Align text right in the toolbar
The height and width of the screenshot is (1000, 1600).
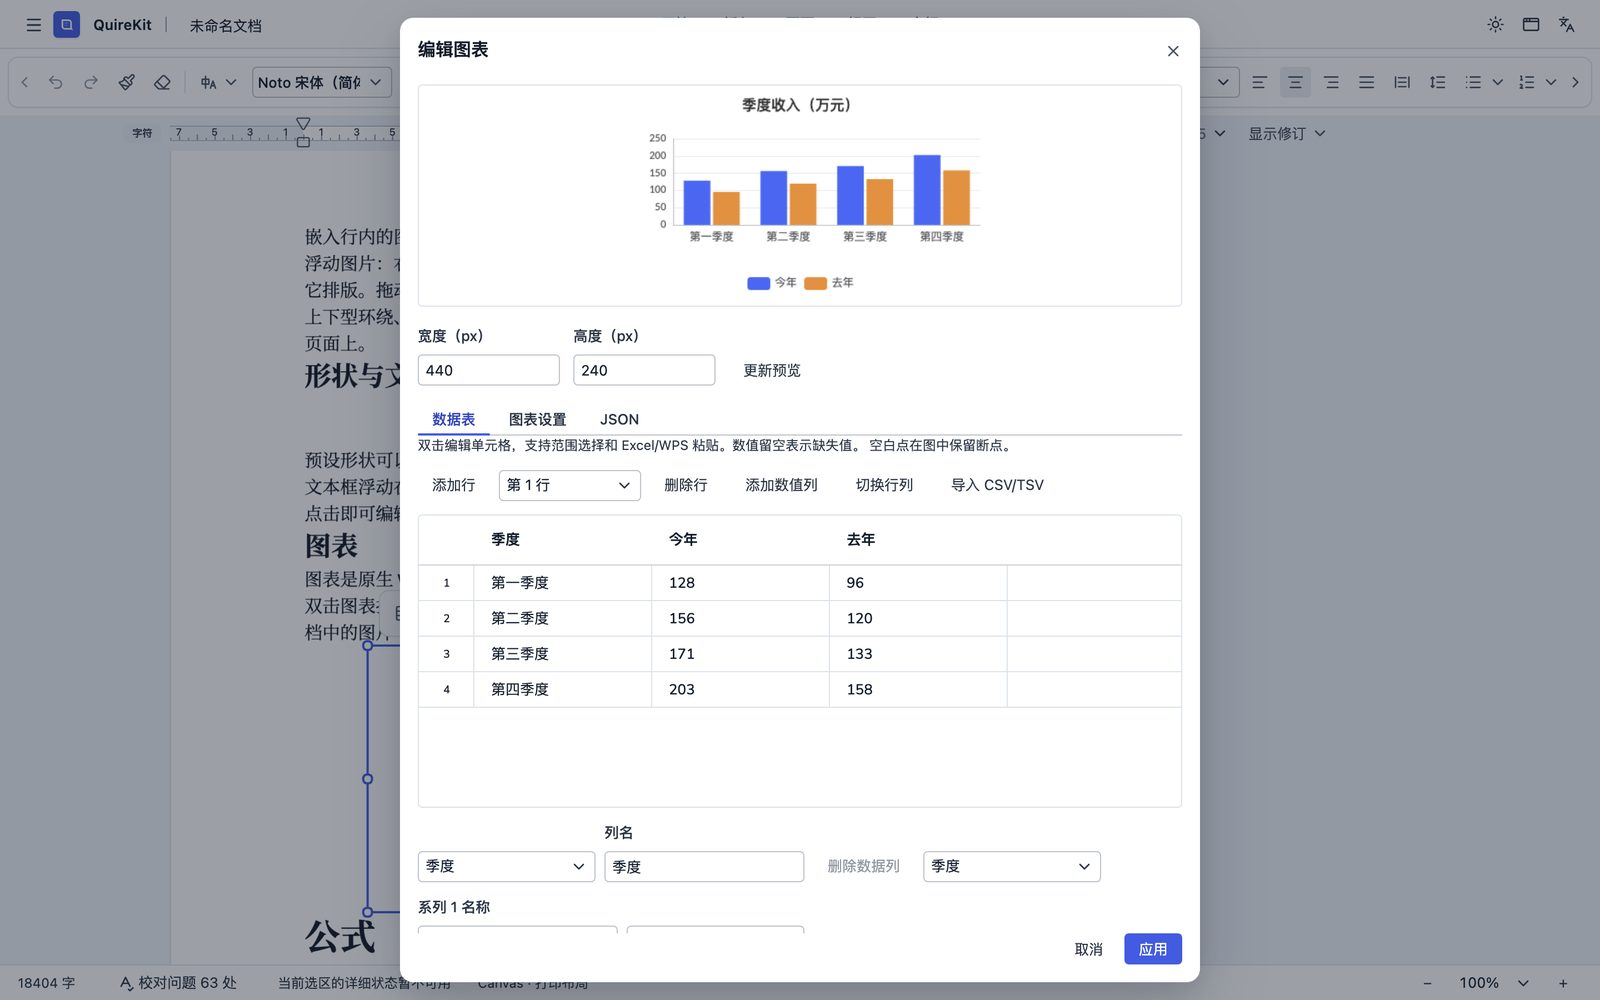point(1331,82)
